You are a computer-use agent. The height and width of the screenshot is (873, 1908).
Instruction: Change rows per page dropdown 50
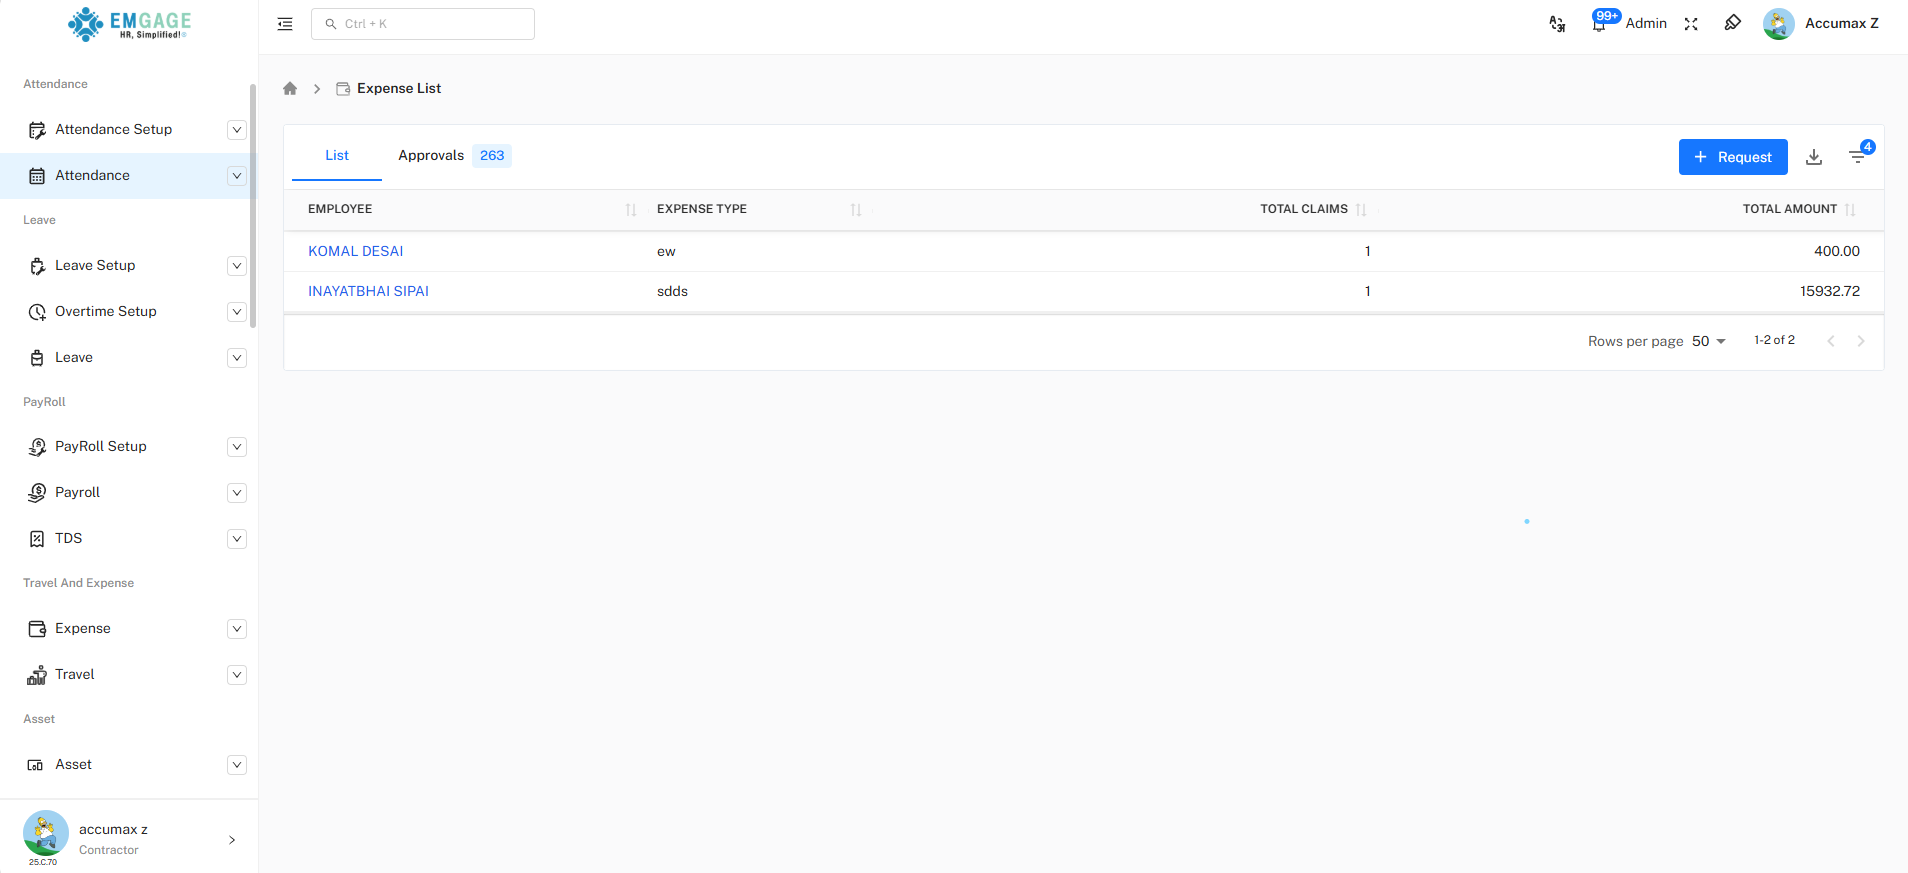coord(1709,341)
